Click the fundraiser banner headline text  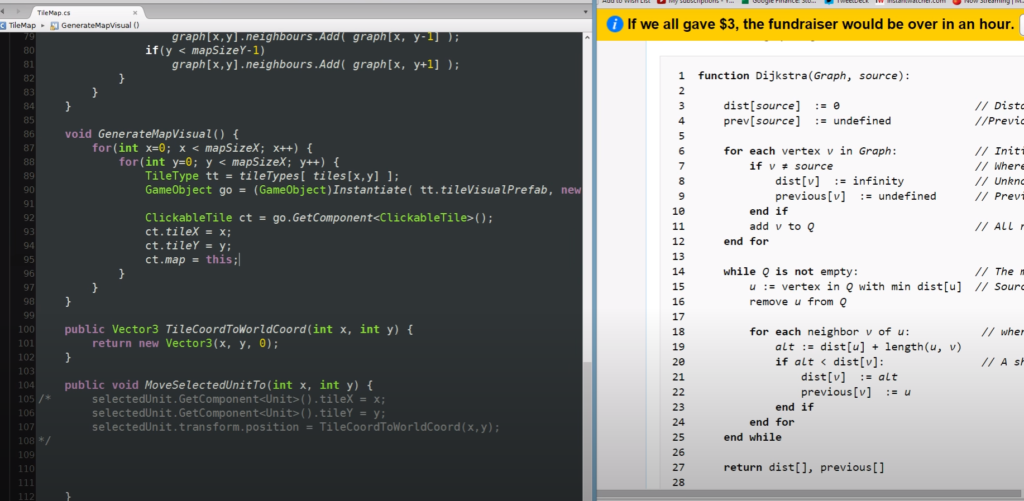[x=820, y=24]
